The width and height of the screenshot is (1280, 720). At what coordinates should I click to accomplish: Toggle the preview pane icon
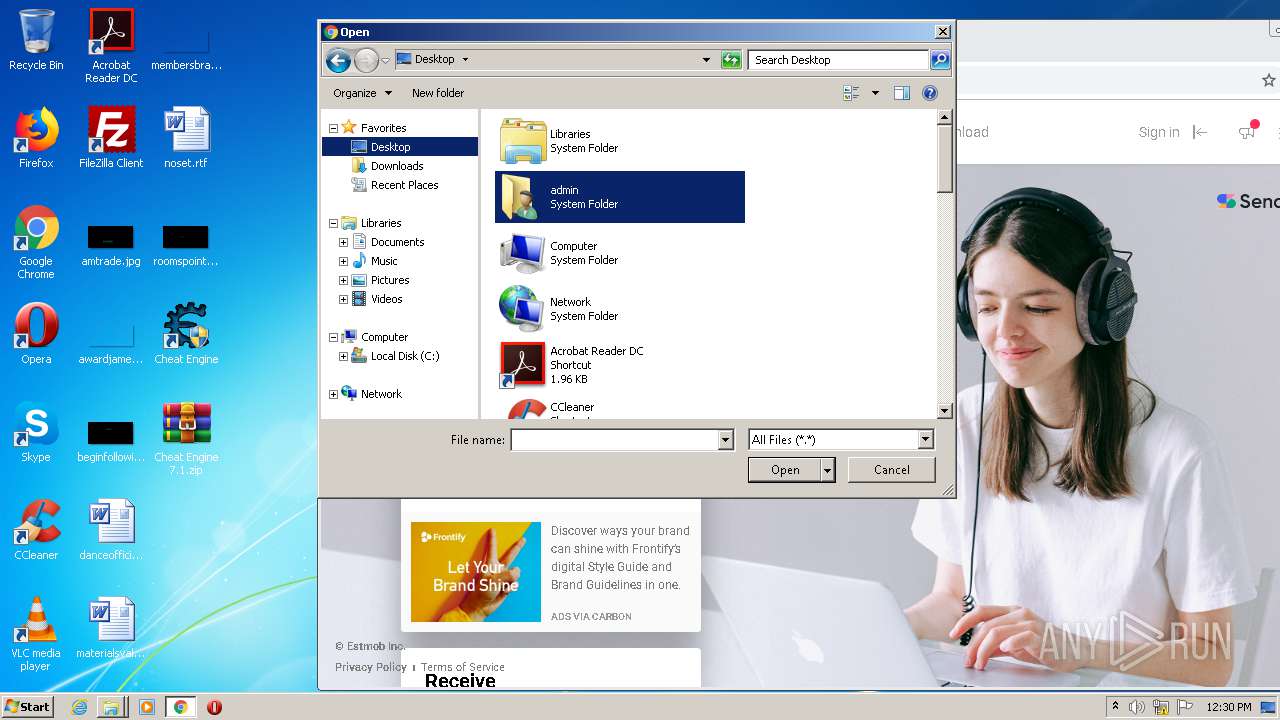point(901,93)
